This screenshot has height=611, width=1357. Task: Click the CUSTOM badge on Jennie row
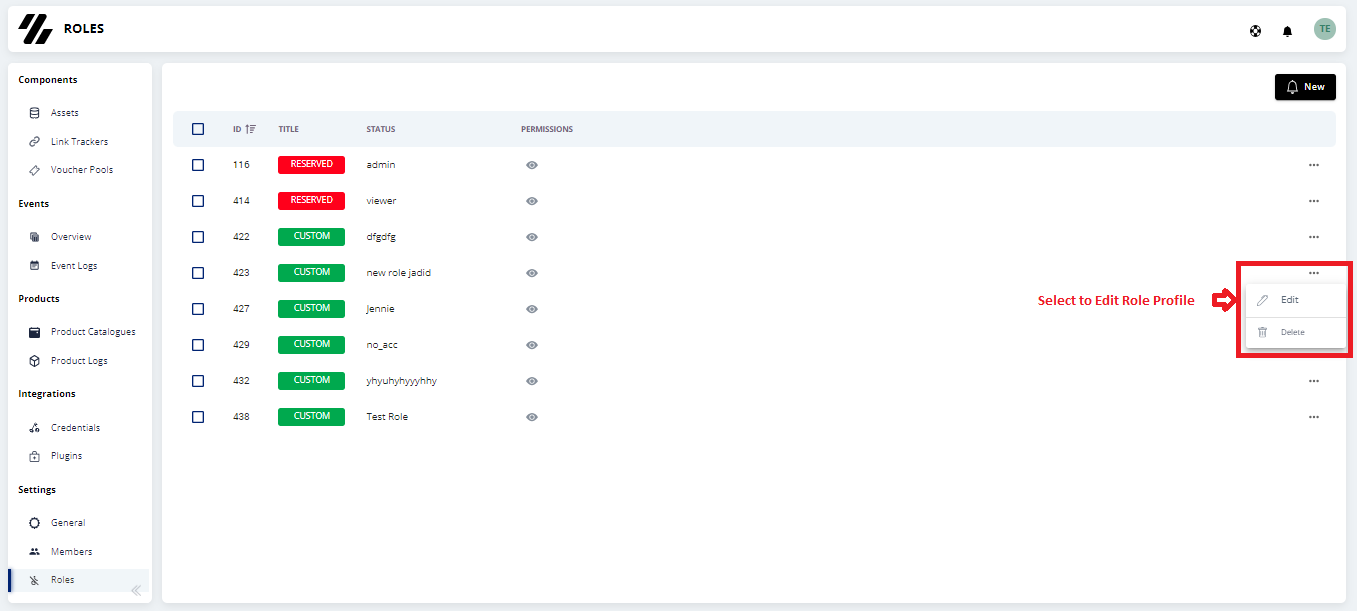pyautogui.click(x=311, y=308)
